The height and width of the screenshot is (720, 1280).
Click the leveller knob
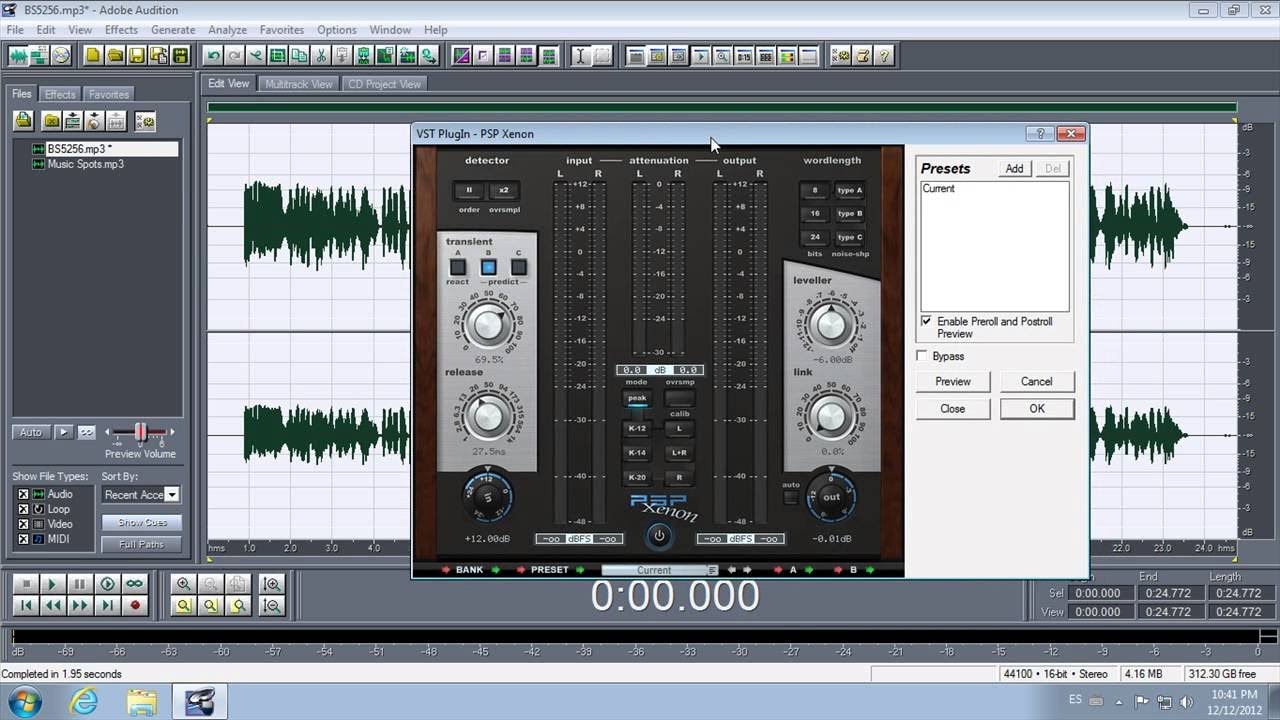coord(830,323)
